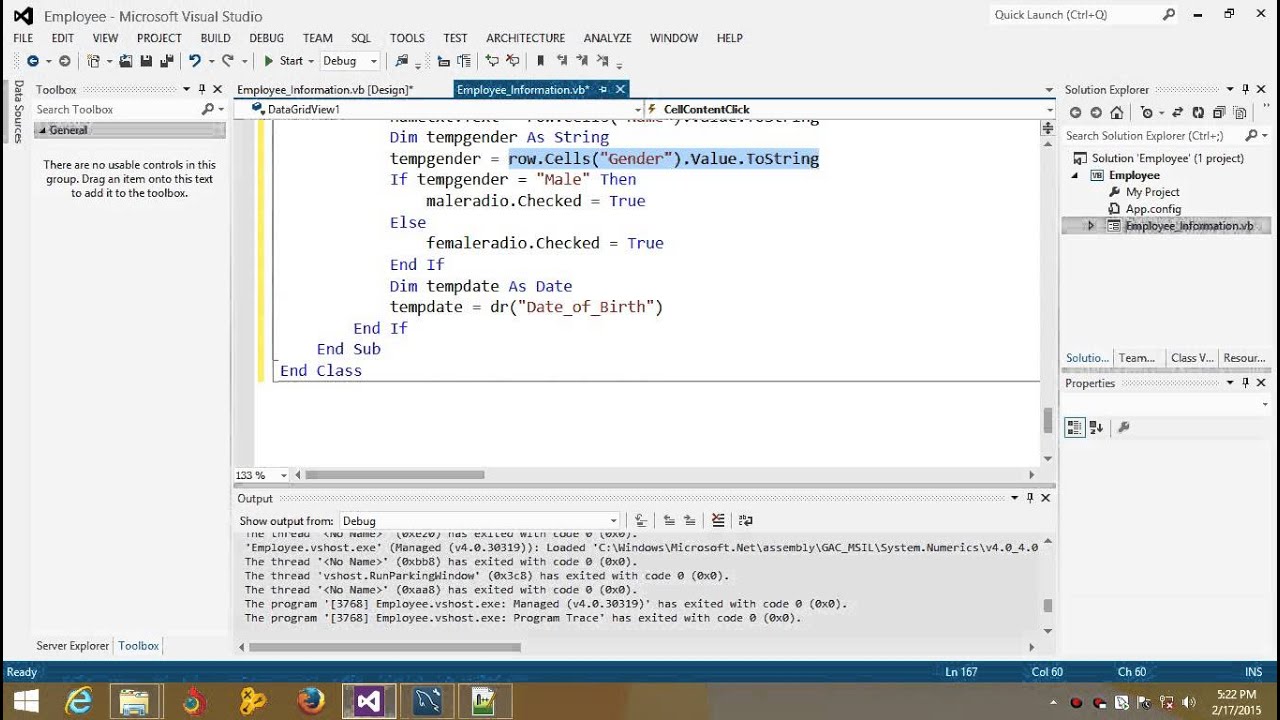The image size is (1280, 720).
Task: Save the current file with the disk icon
Action: [x=146, y=61]
